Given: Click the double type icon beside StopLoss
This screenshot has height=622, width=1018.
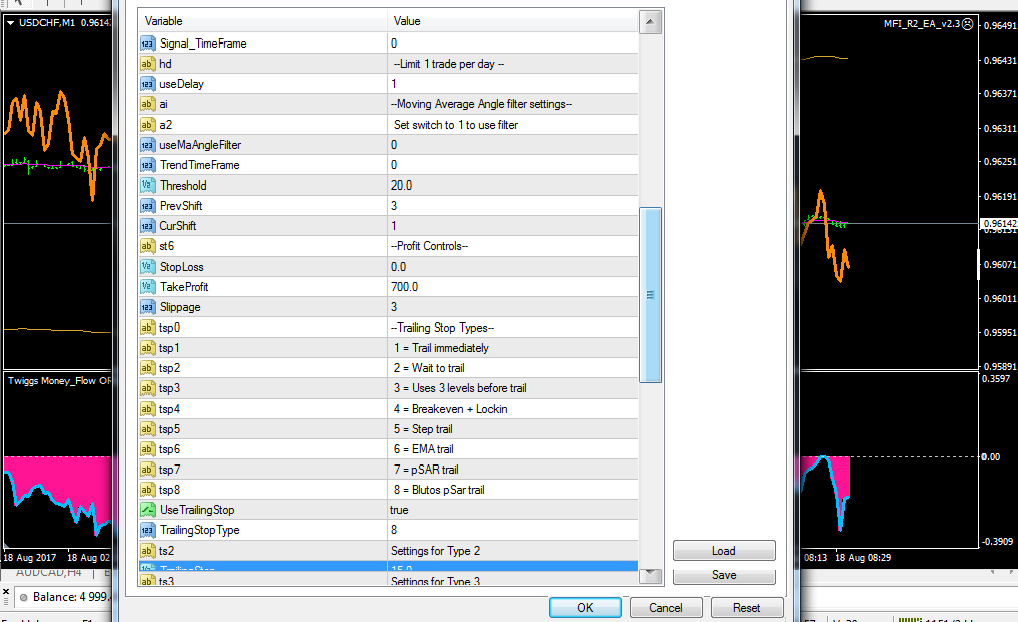Looking at the screenshot, I should [x=147, y=266].
